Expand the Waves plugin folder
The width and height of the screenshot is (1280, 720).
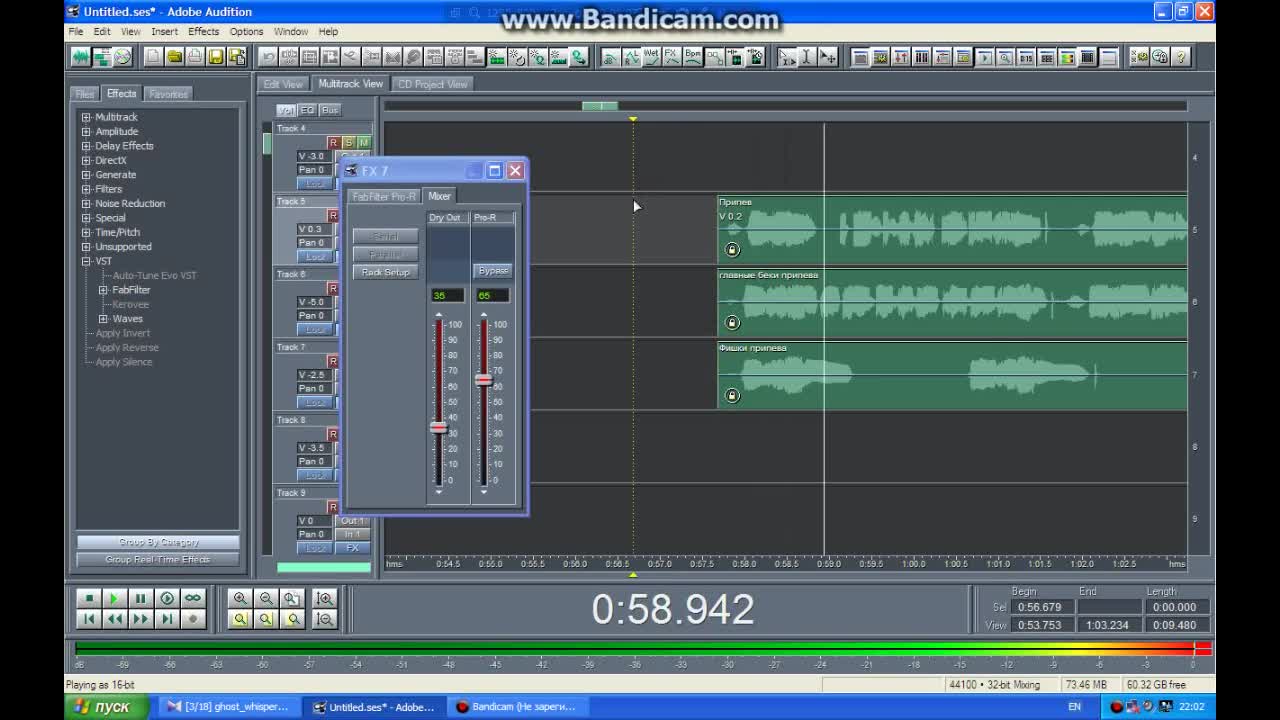(103, 319)
